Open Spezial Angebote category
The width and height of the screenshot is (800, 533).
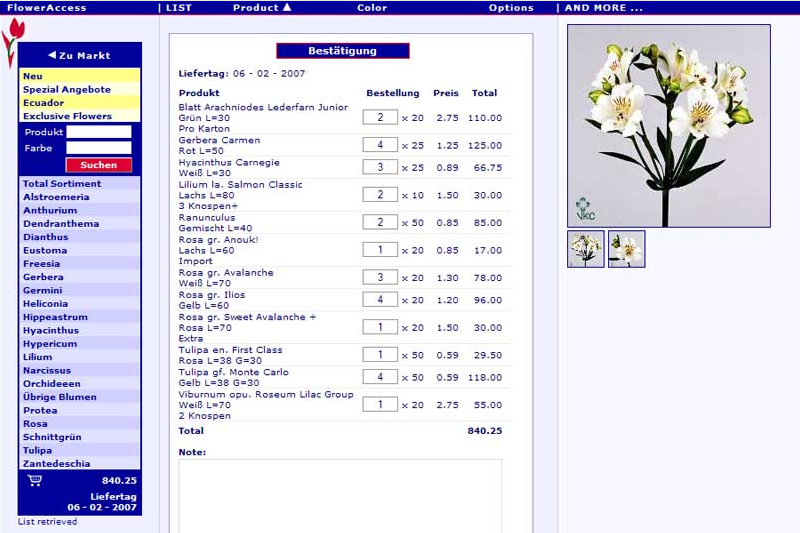67,90
